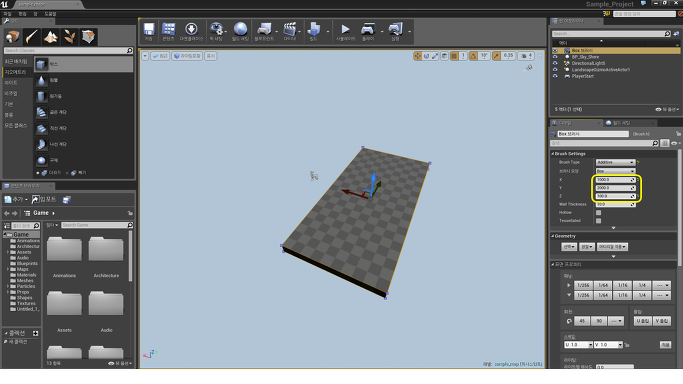Select the Linear Stair brush

(x=84, y=128)
